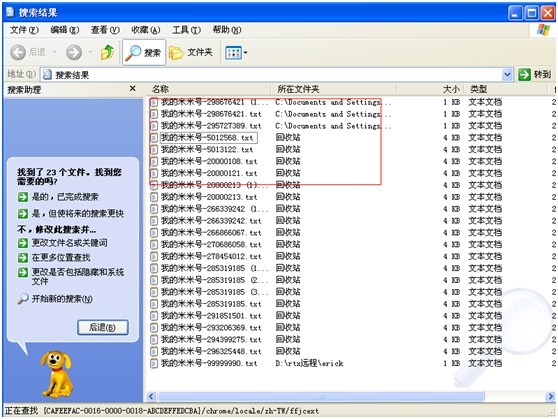Click the horizontal scrollbar thumb

pyautogui.click(x=321, y=396)
